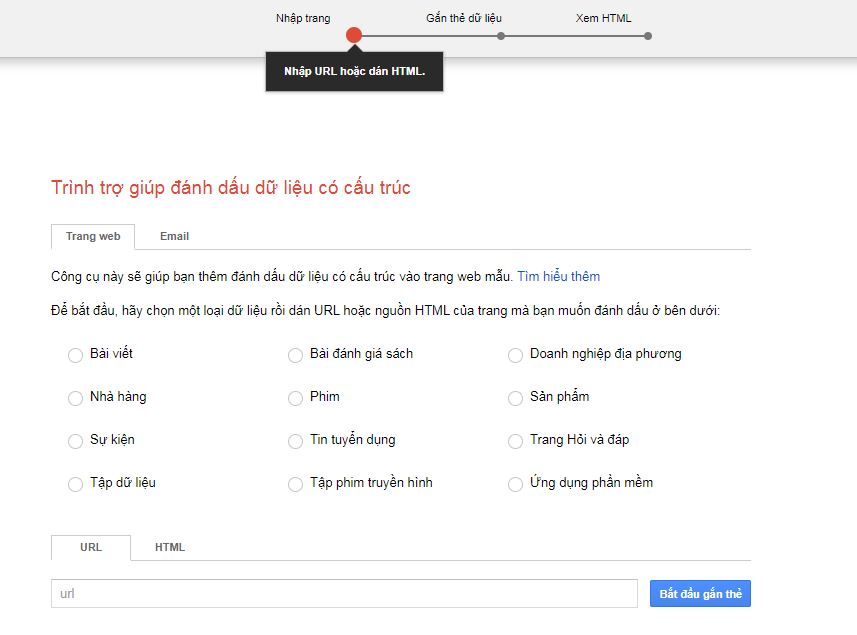Switch to the "HTML" input tab
The height and width of the screenshot is (635, 857).
[x=170, y=548]
